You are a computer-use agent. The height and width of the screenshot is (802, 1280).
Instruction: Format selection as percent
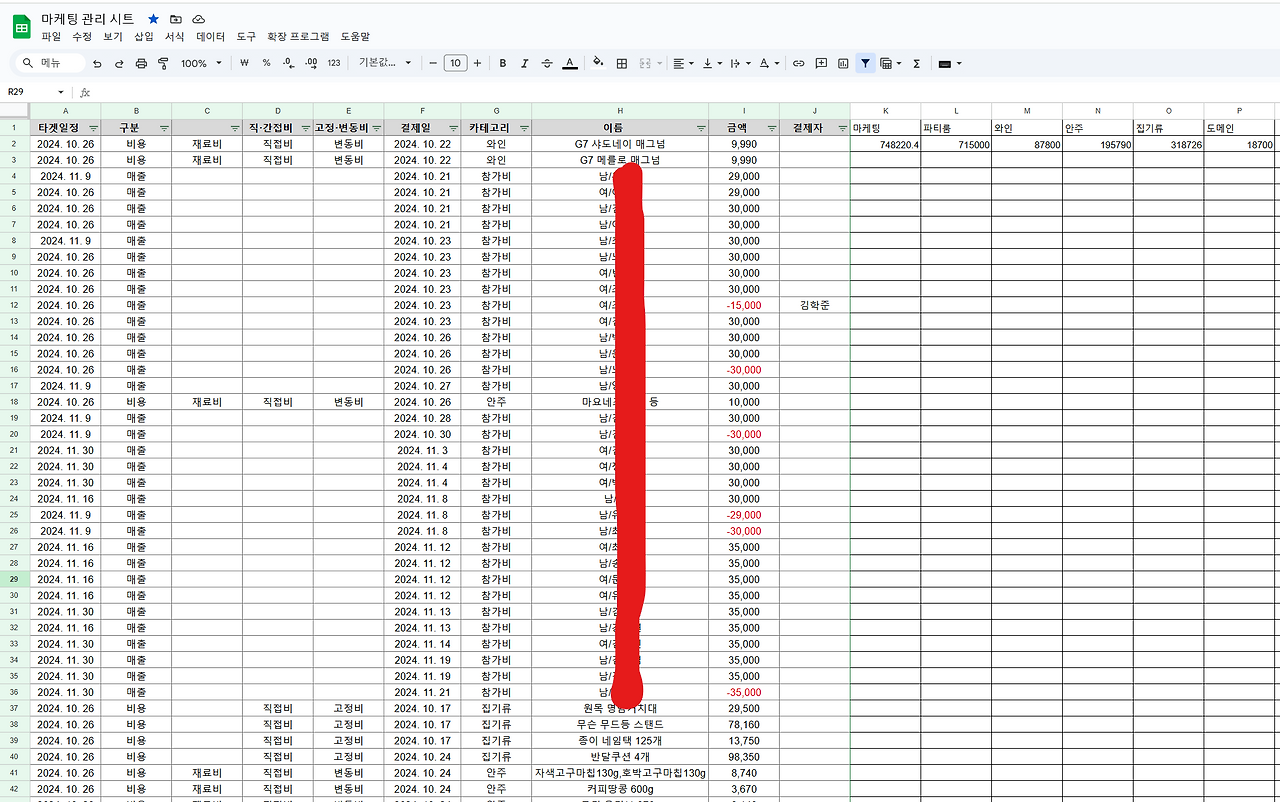(x=266, y=63)
